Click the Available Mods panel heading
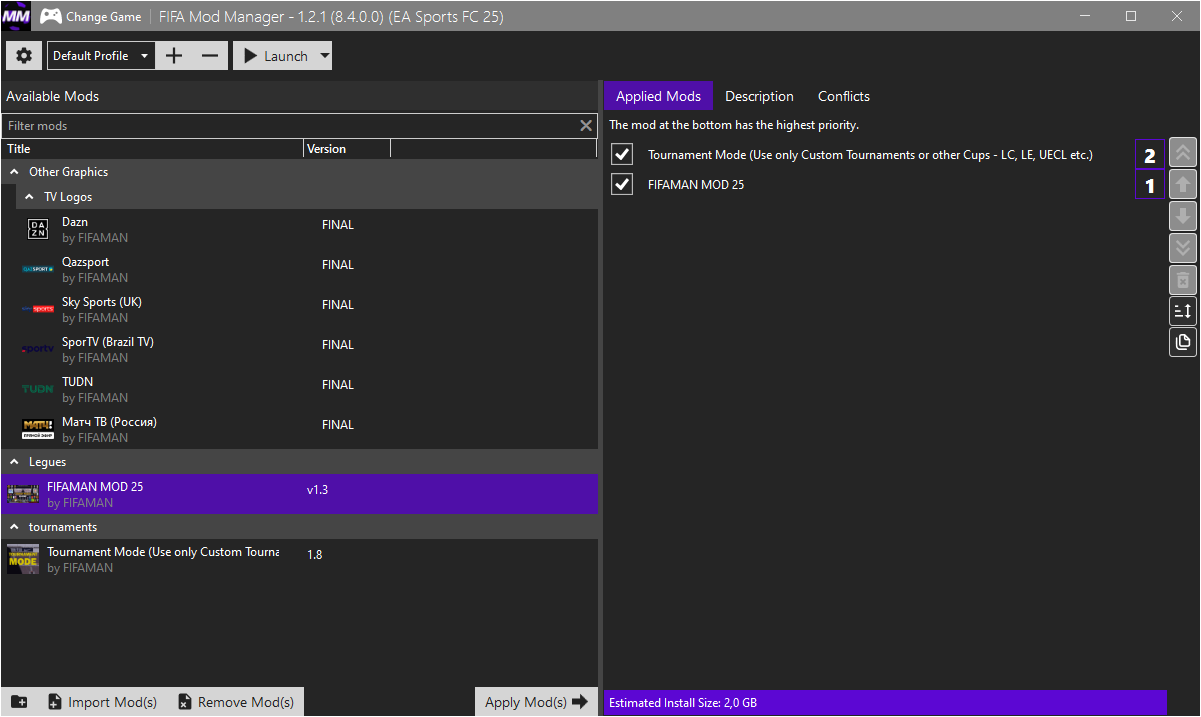The width and height of the screenshot is (1201, 717). 53,97
